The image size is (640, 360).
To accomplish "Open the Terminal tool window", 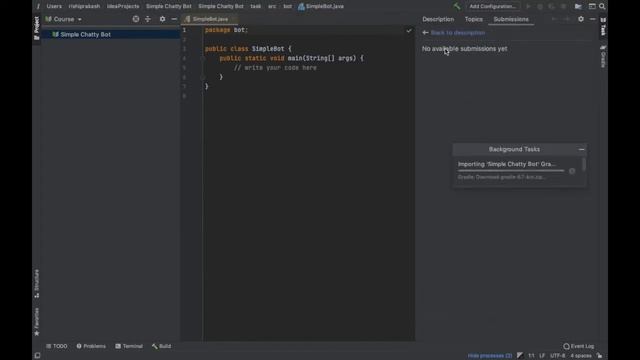I will (129, 346).
